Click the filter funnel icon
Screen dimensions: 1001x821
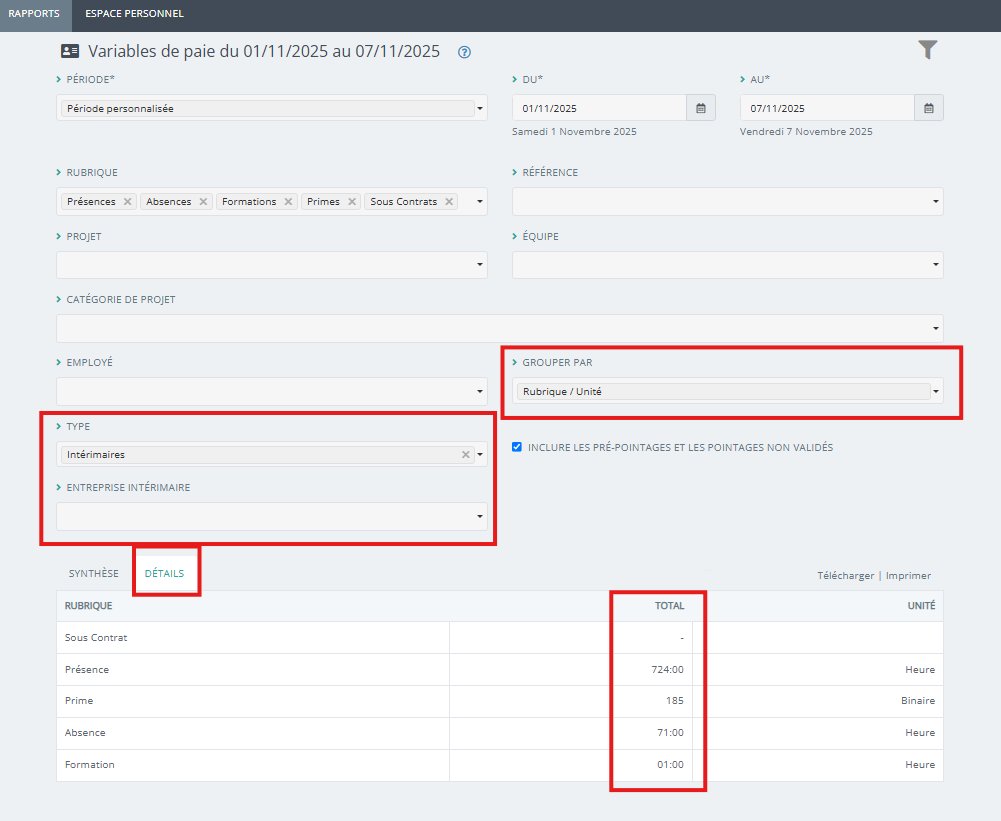[x=928, y=50]
